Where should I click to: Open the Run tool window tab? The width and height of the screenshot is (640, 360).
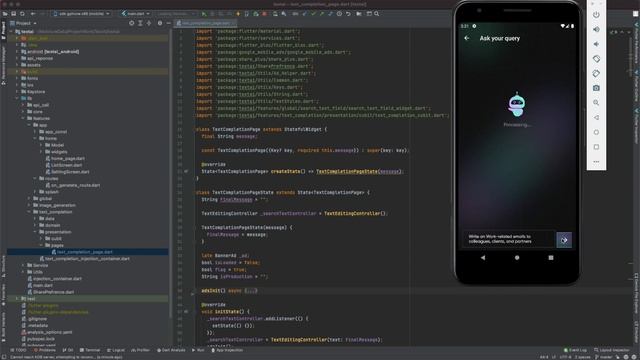pos(198,350)
